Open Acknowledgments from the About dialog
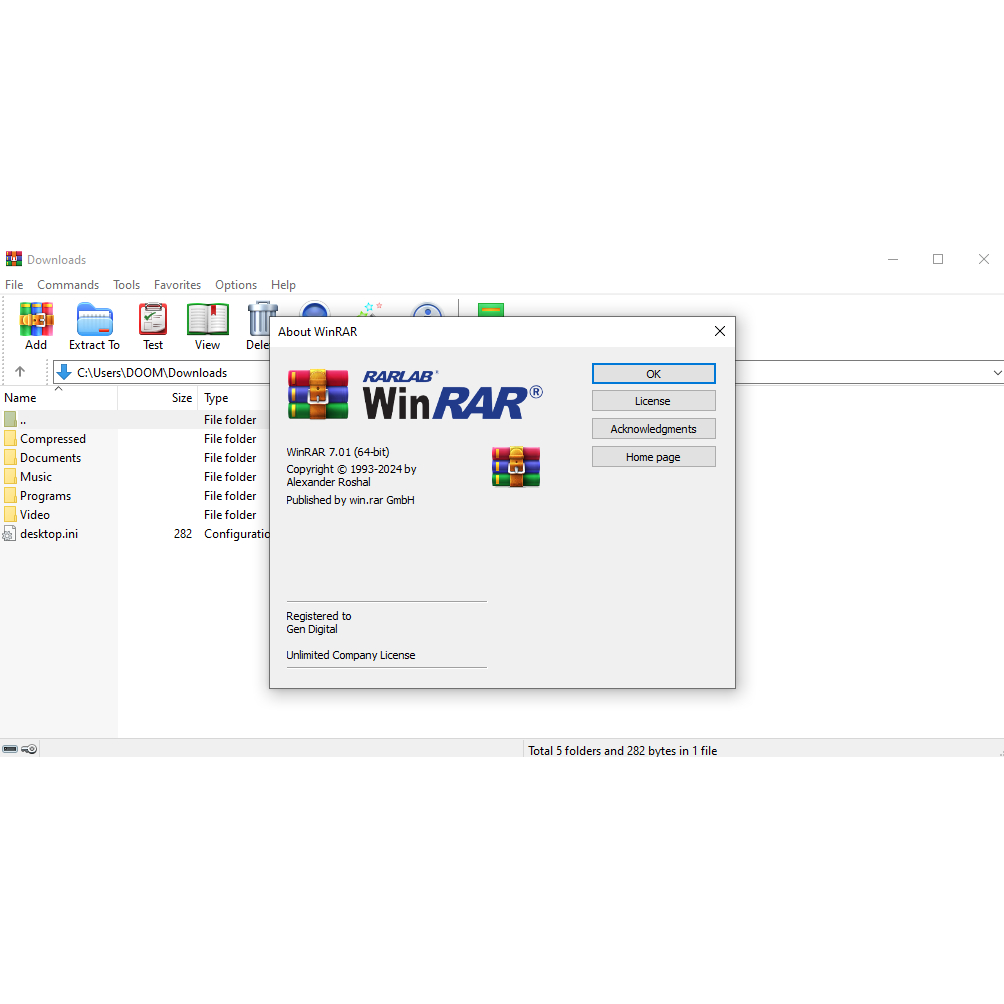1004x1004 pixels. pos(653,429)
